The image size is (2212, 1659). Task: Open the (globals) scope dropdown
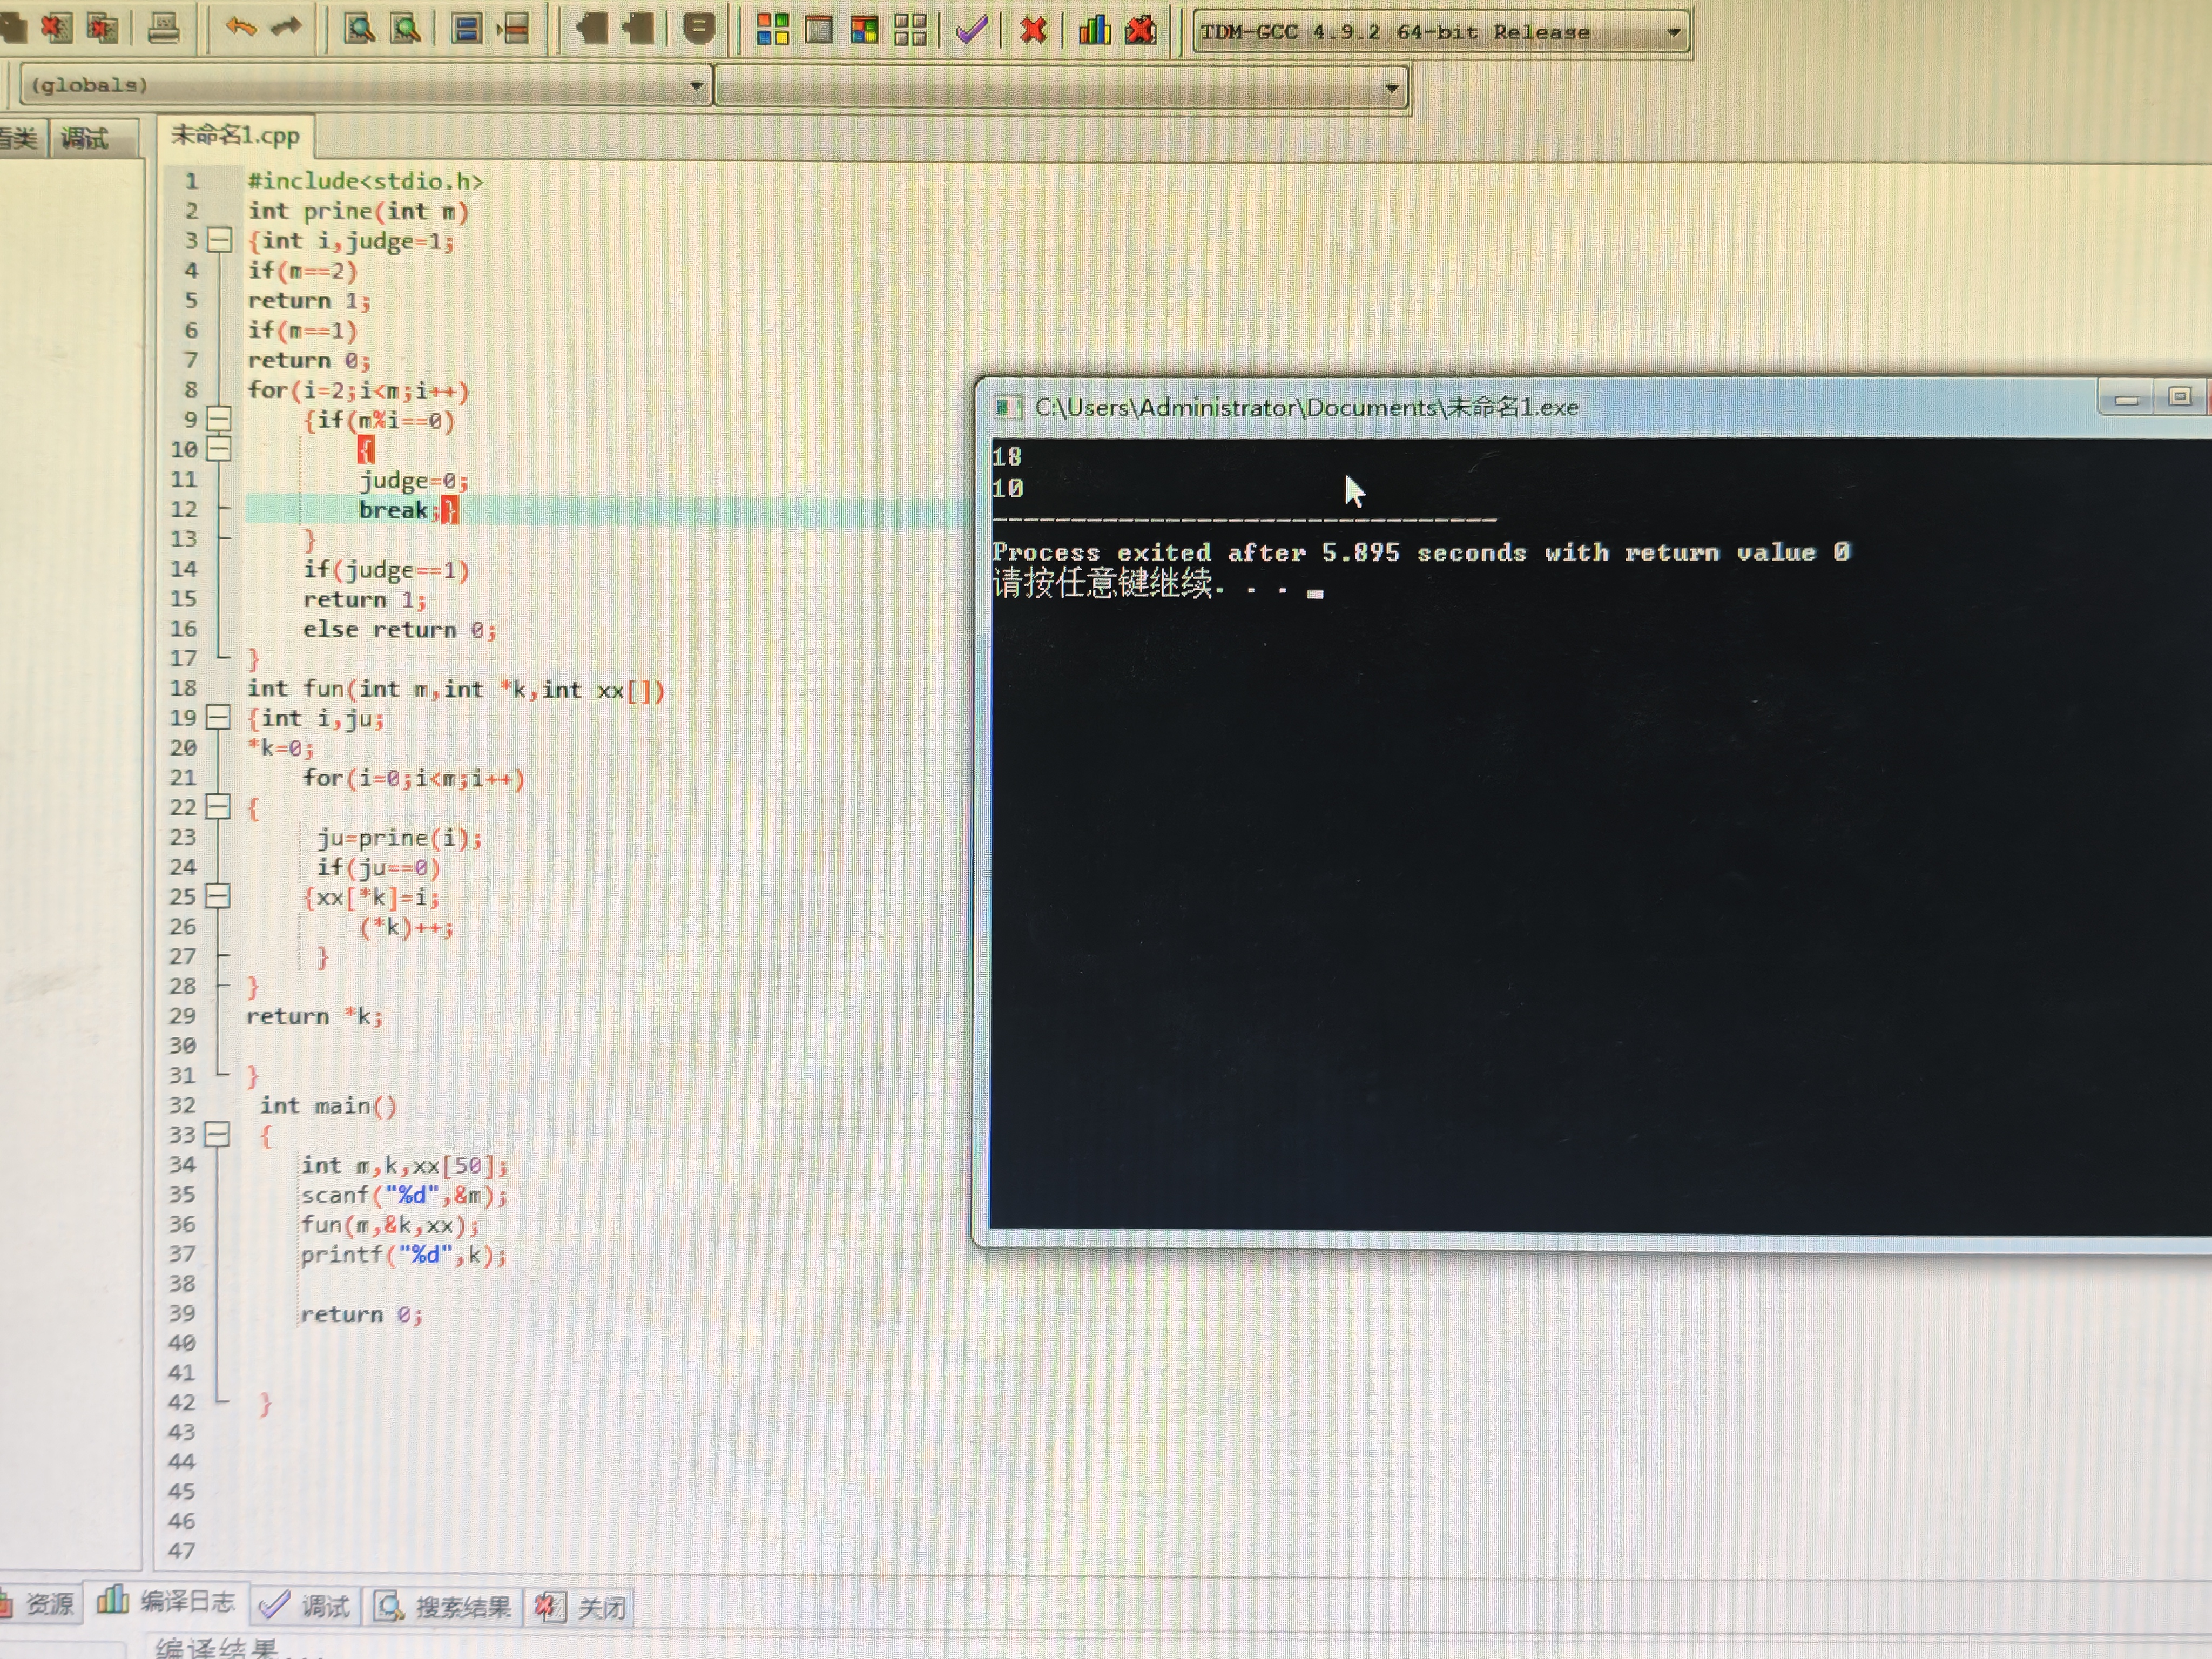(x=696, y=87)
